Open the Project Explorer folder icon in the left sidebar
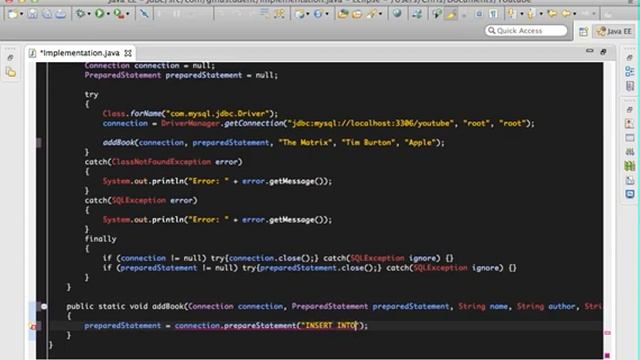The image size is (640, 360). [x=11, y=73]
